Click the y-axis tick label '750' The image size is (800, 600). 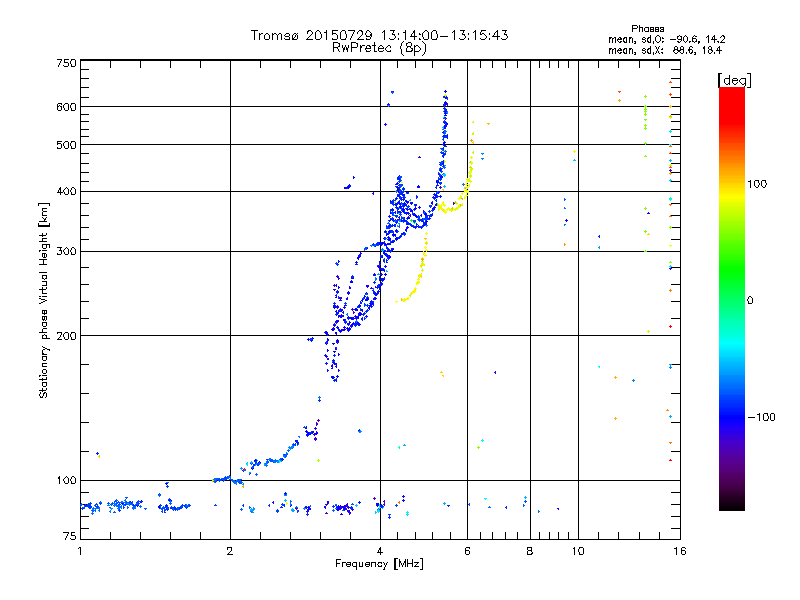66,64
